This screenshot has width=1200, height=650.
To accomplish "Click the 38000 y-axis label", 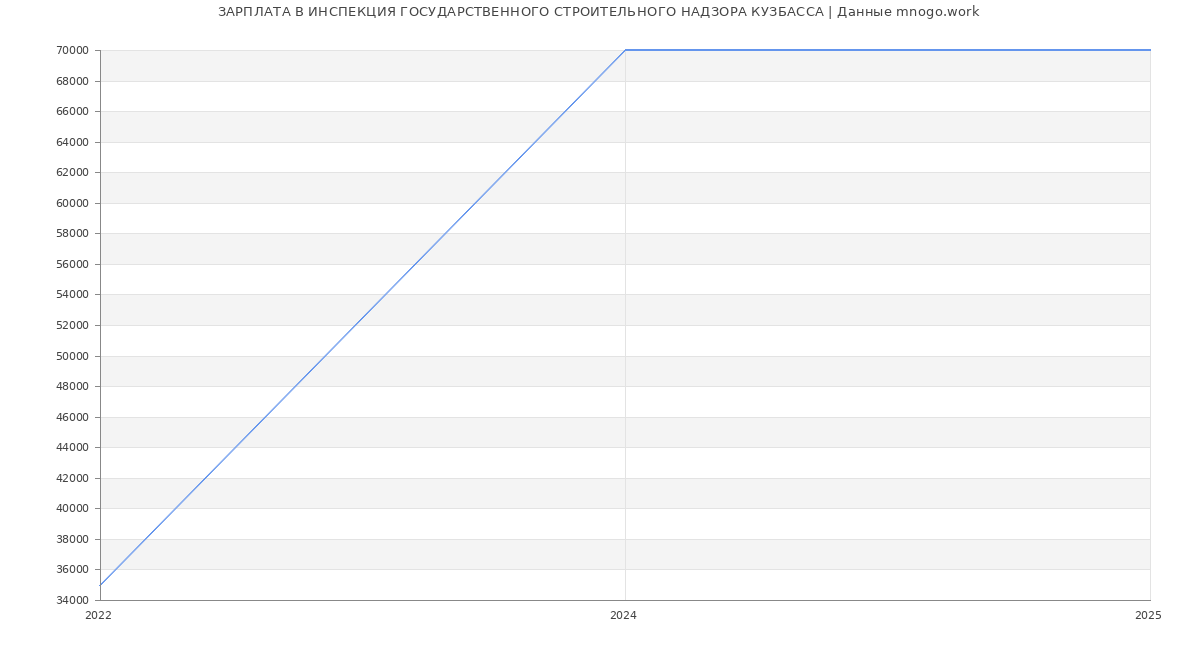I will (72, 539).
